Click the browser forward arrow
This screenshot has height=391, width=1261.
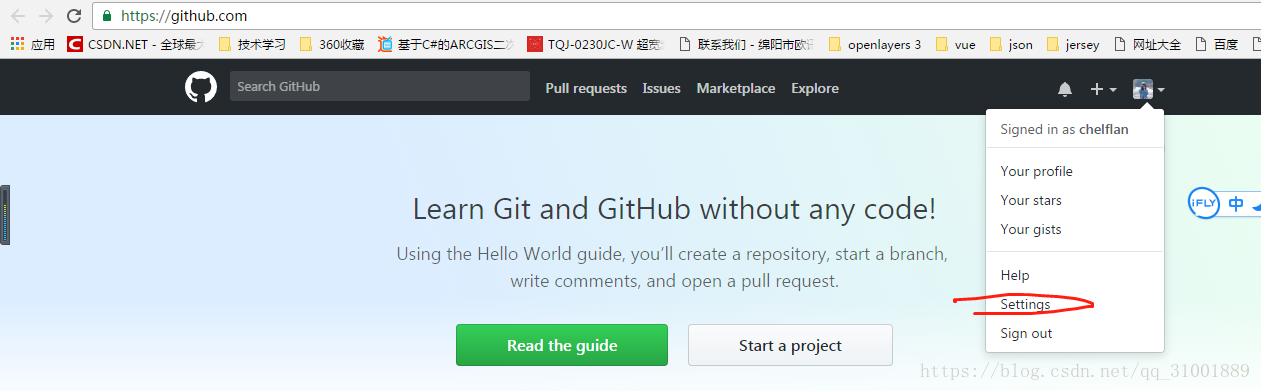[46, 16]
